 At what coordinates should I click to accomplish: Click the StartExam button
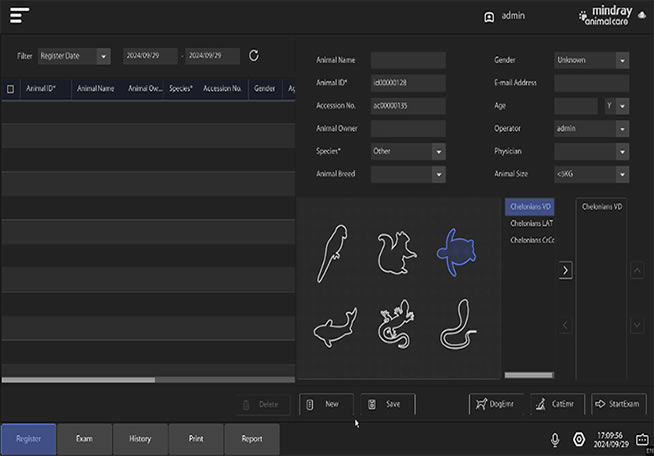[617, 404]
